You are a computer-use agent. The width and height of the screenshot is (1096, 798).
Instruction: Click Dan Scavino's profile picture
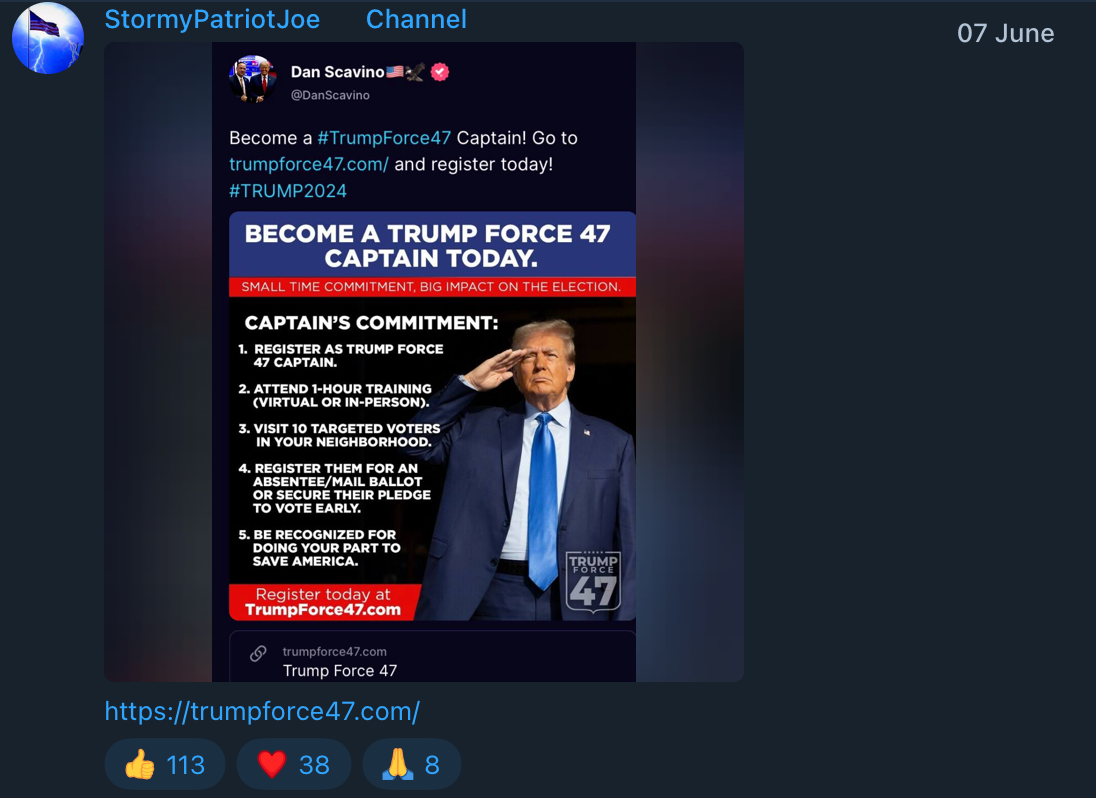(252, 78)
